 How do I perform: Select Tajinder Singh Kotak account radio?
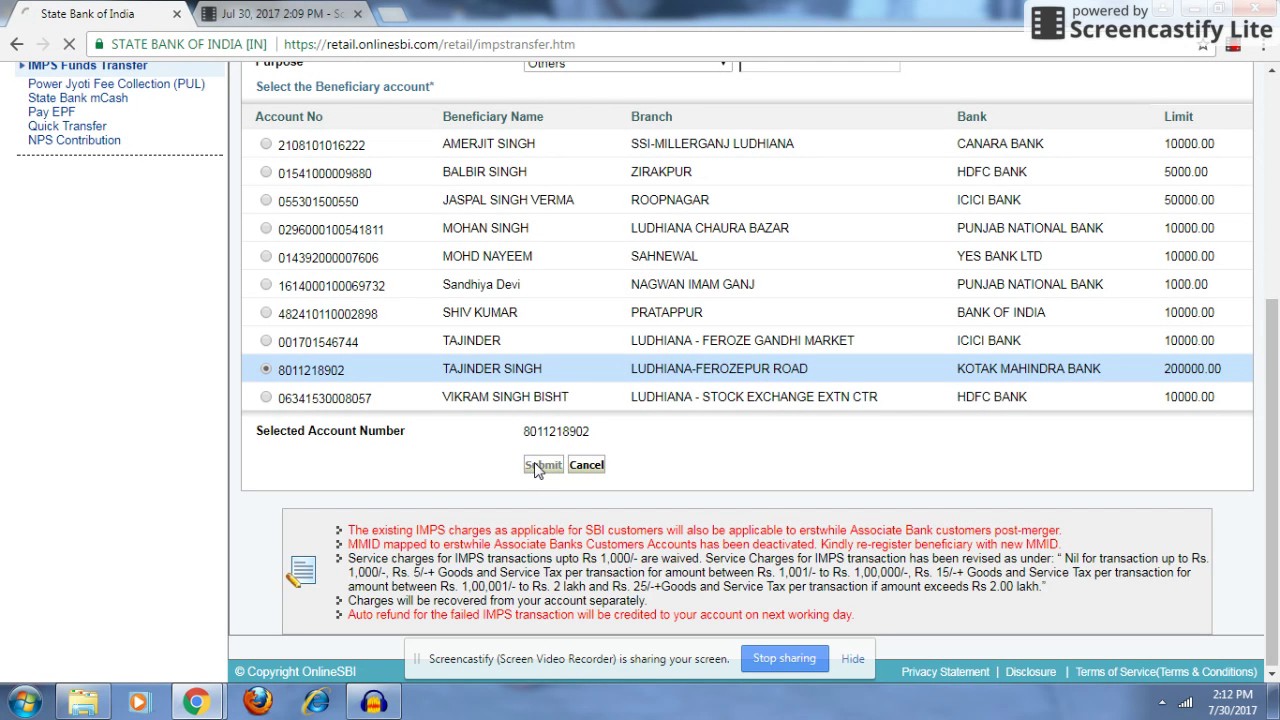[266, 368]
